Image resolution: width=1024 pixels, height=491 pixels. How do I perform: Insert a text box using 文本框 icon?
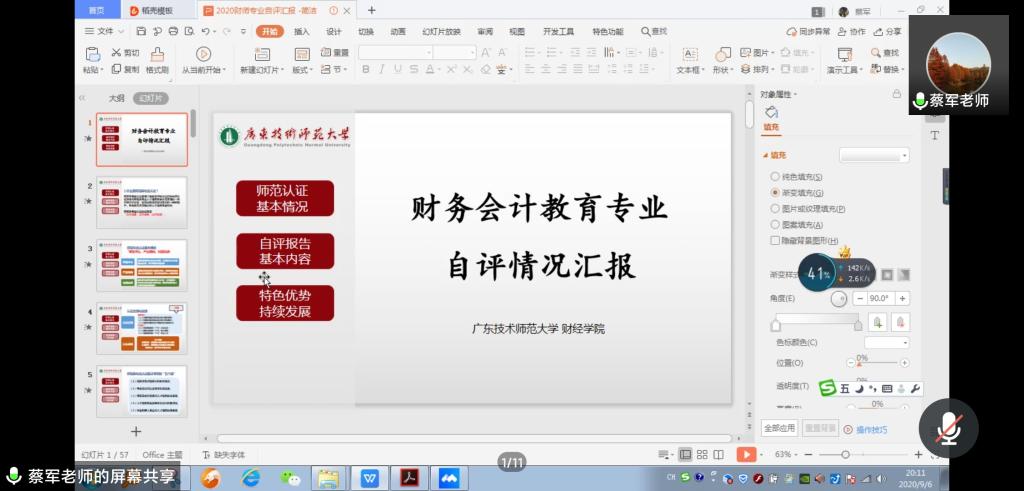click(x=690, y=55)
